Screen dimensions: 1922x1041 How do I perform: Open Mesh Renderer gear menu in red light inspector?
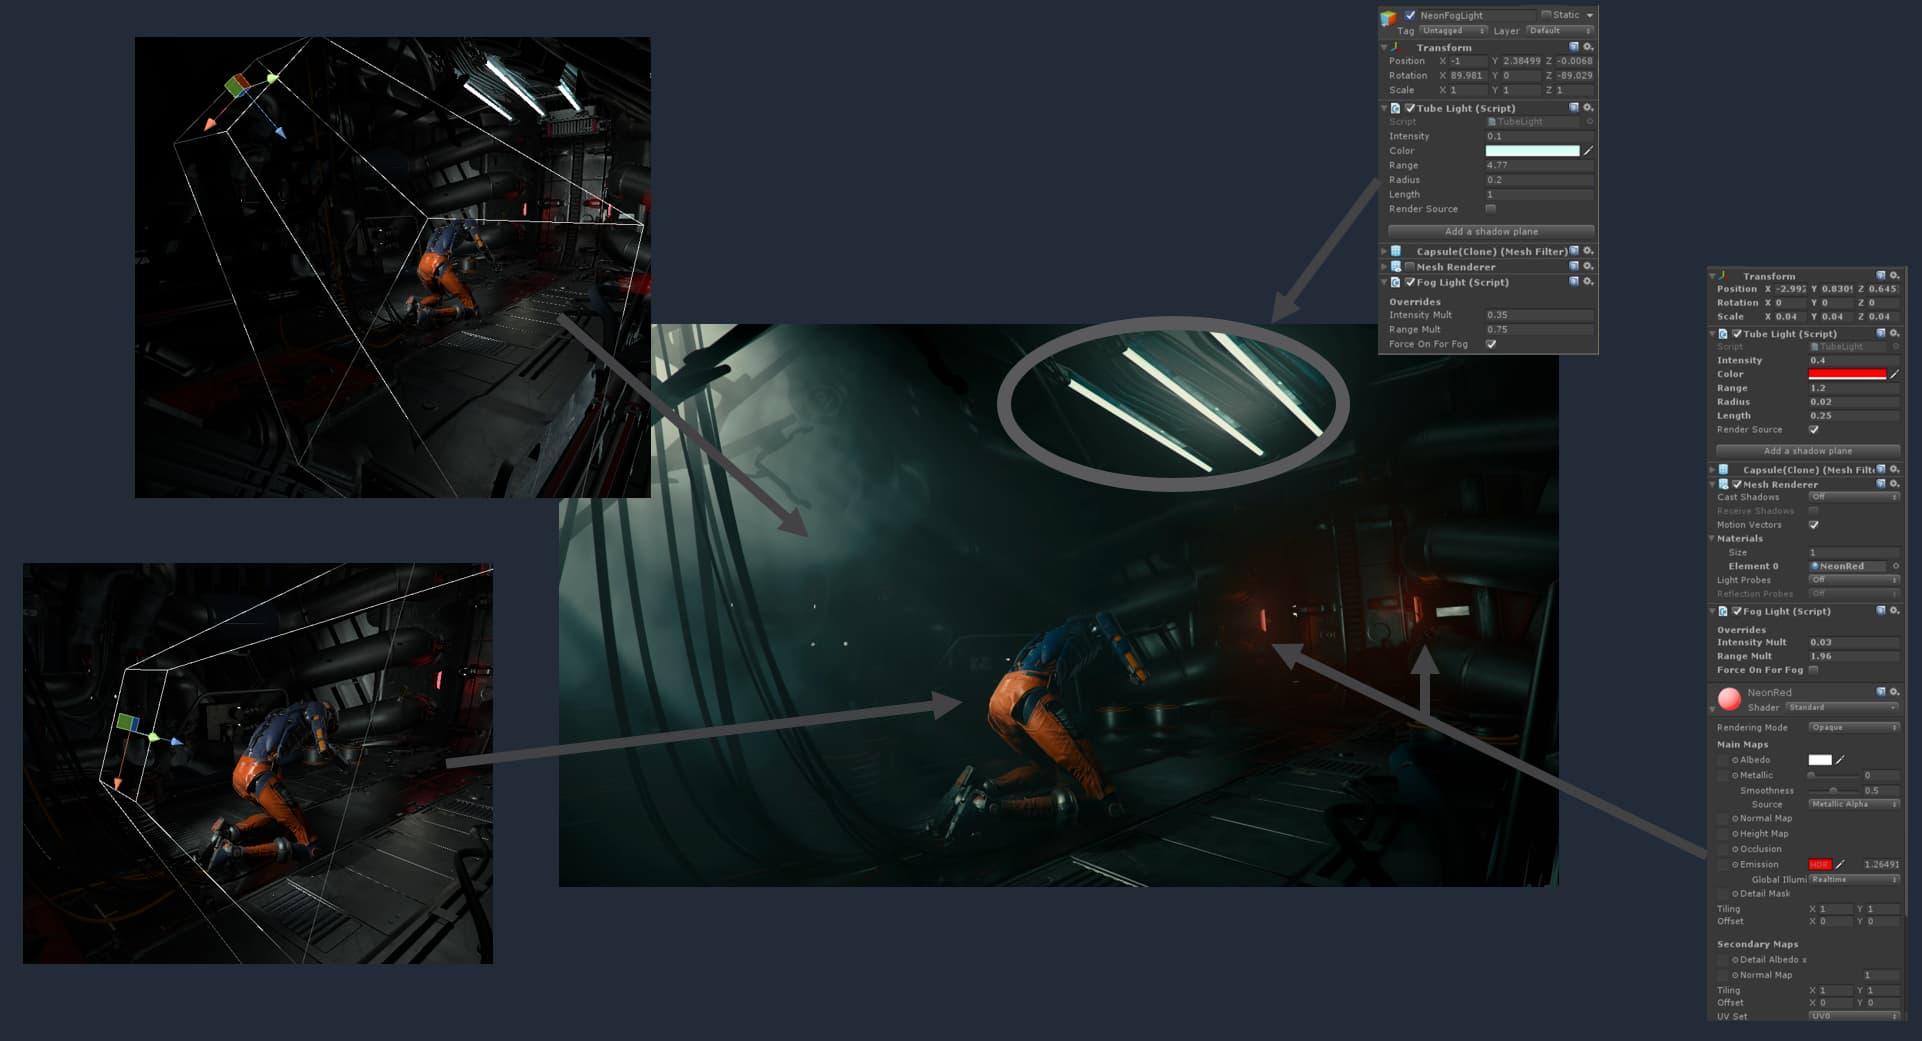pyautogui.click(x=1894, y=484)
